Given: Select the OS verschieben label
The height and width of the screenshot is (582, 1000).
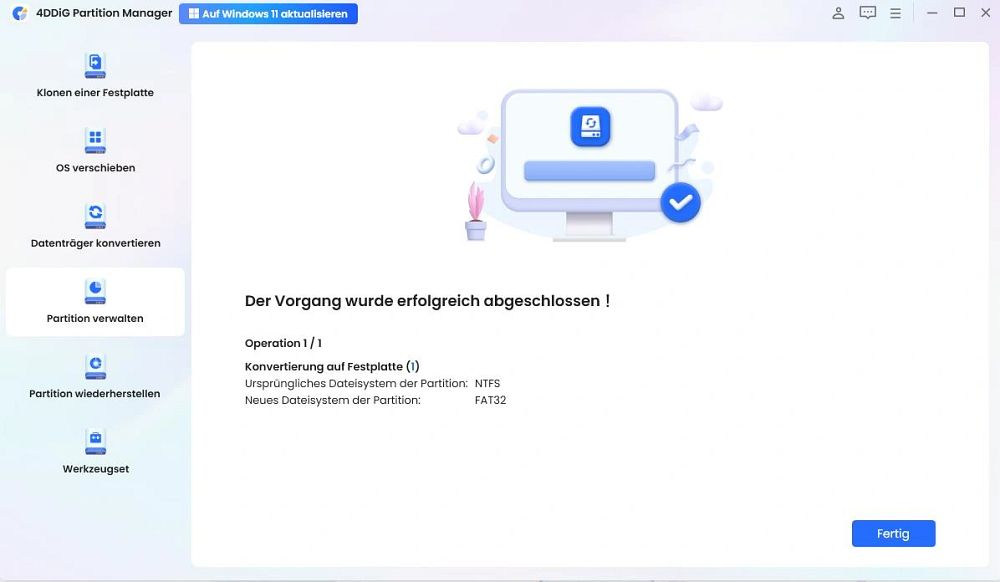Looking at the screenshot, I should coord(95,168).
